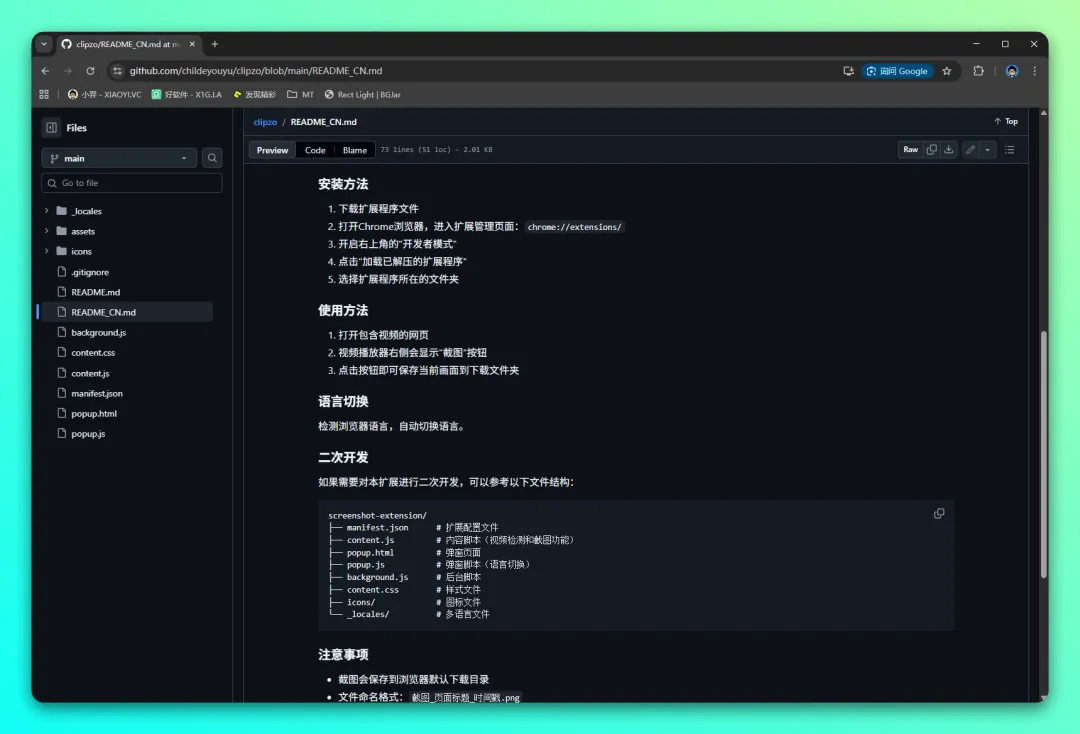Open the X1G.LA bookmark
Viewport: 1080px width, 734px height.
[187, 94]
